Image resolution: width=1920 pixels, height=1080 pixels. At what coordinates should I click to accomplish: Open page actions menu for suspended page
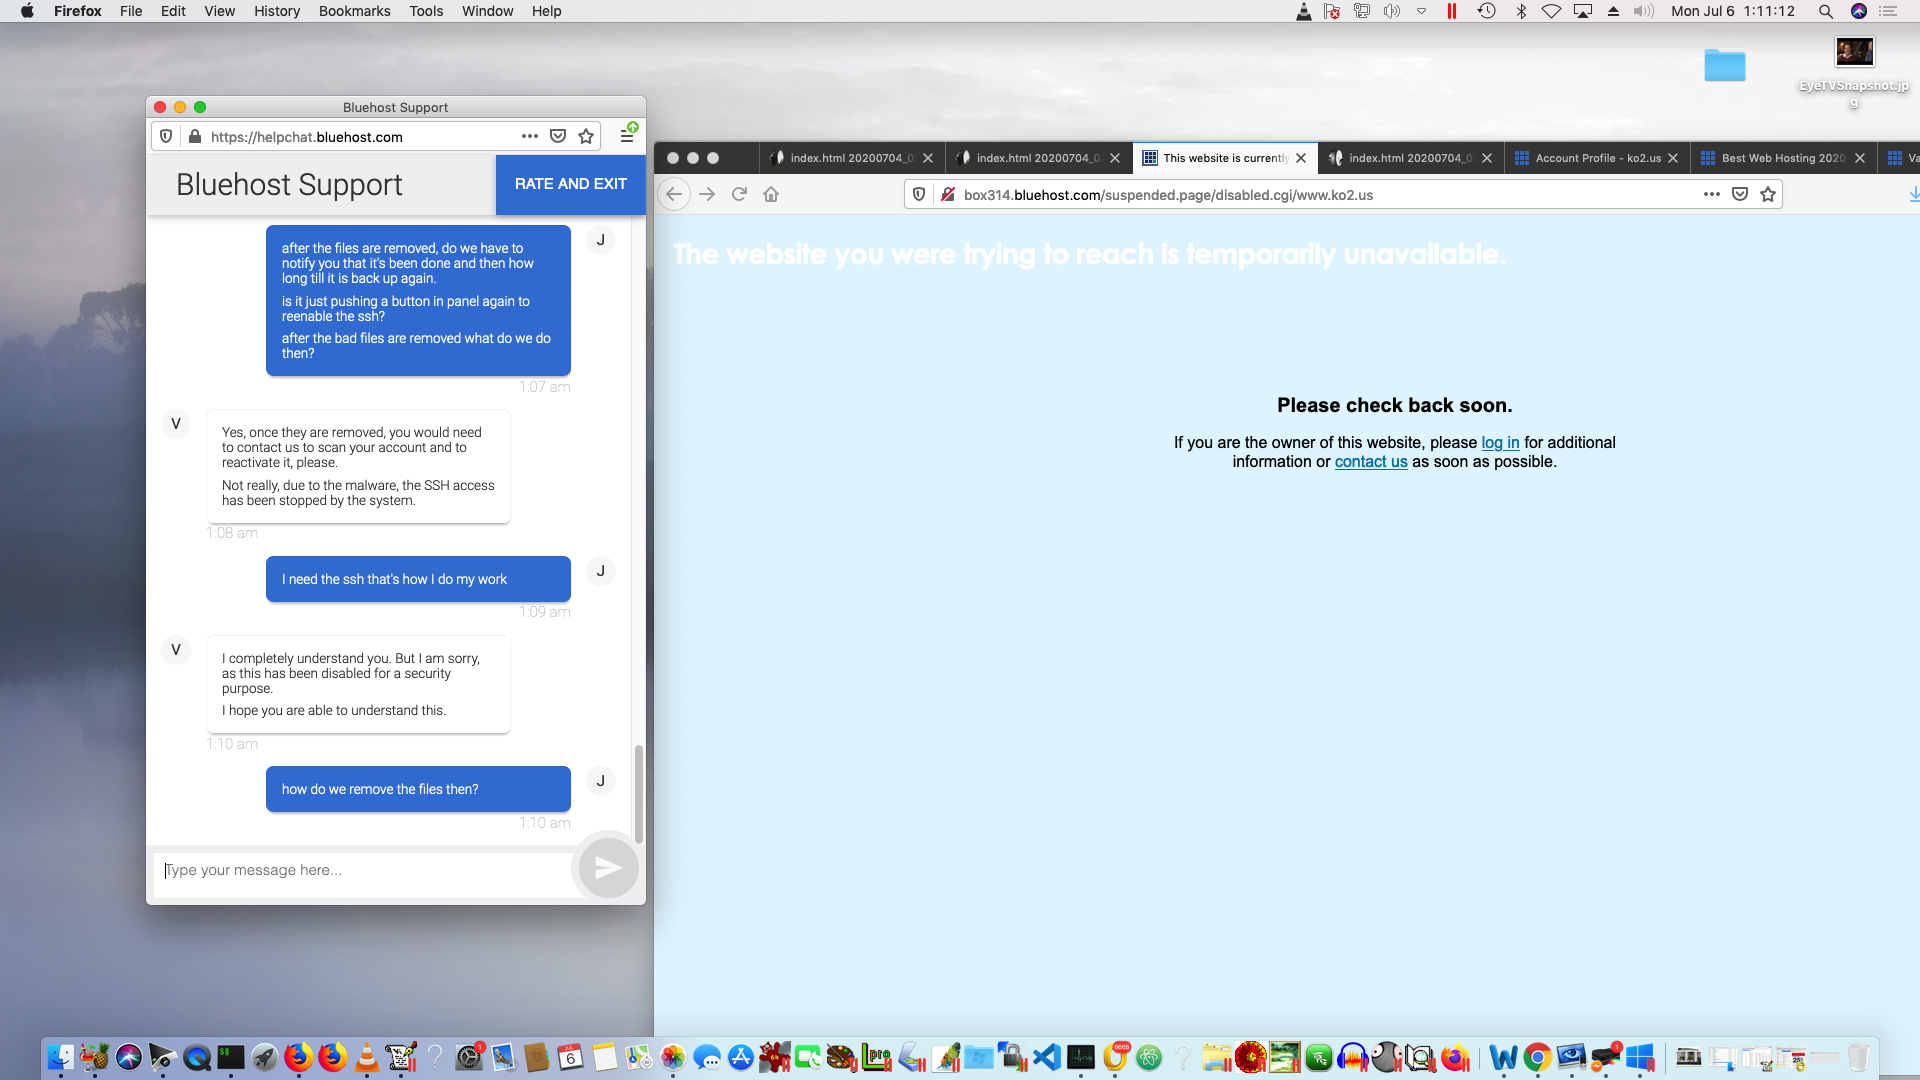(x=1712, y=194)
